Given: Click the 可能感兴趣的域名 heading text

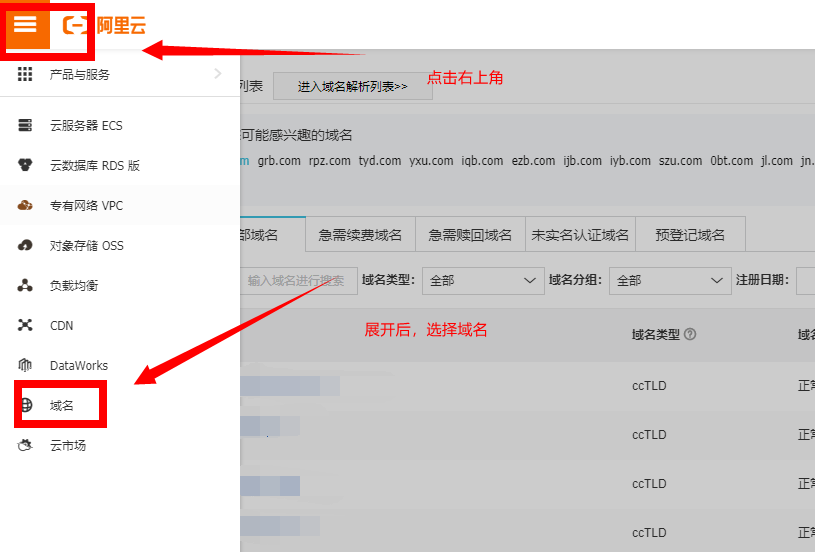Looking at the screenshot, I should coord(296,135).
